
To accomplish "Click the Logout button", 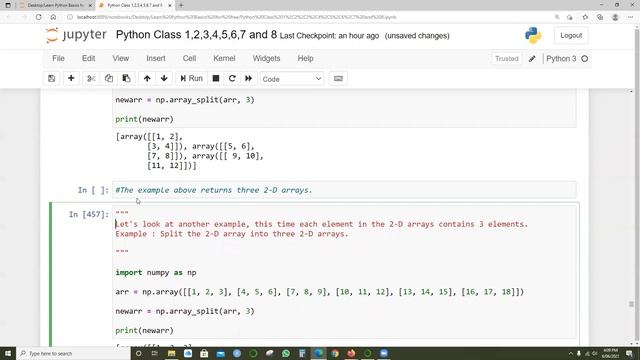I will point(571,36).
